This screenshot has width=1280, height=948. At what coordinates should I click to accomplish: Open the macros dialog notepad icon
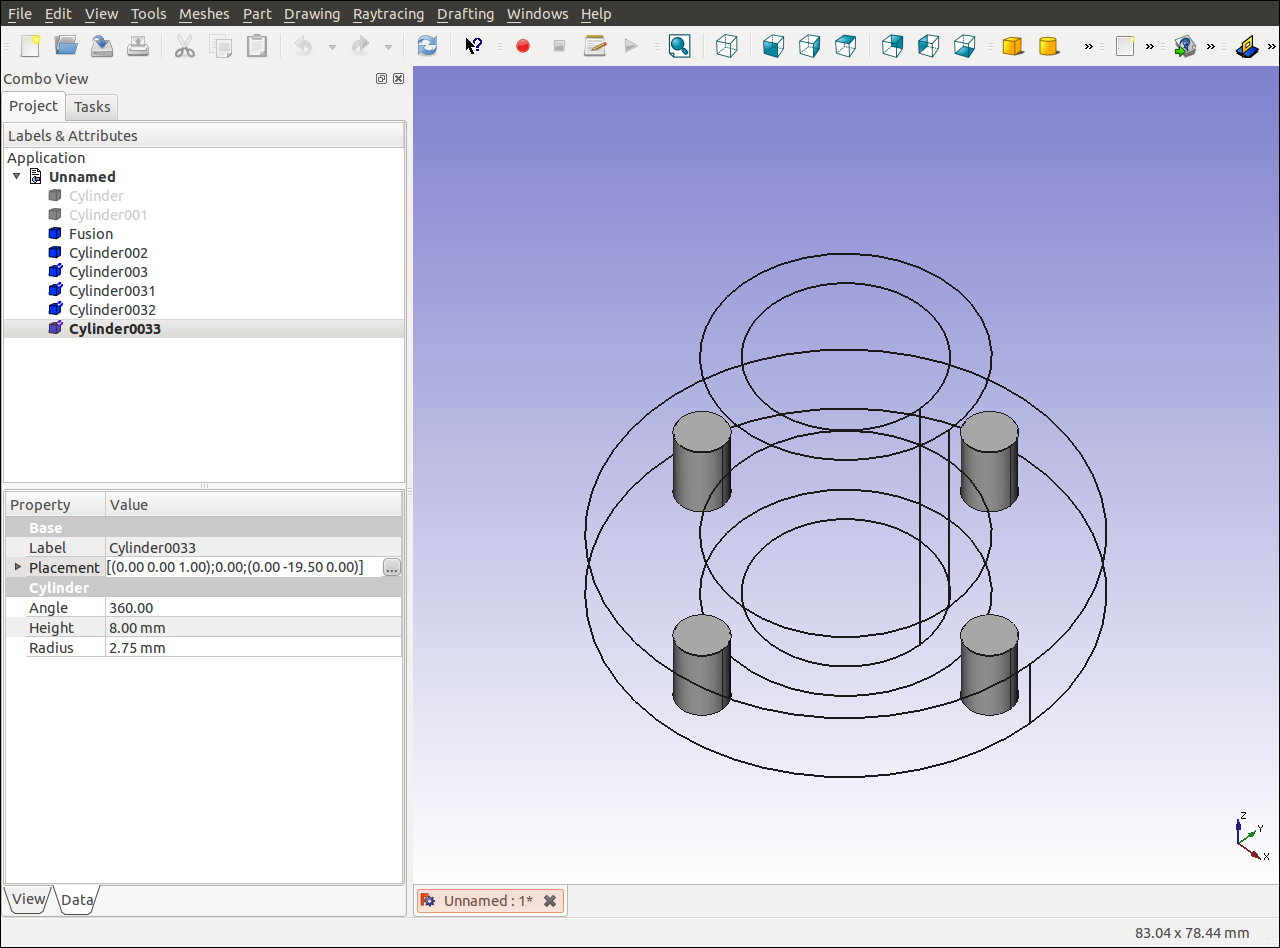point(595,46)
